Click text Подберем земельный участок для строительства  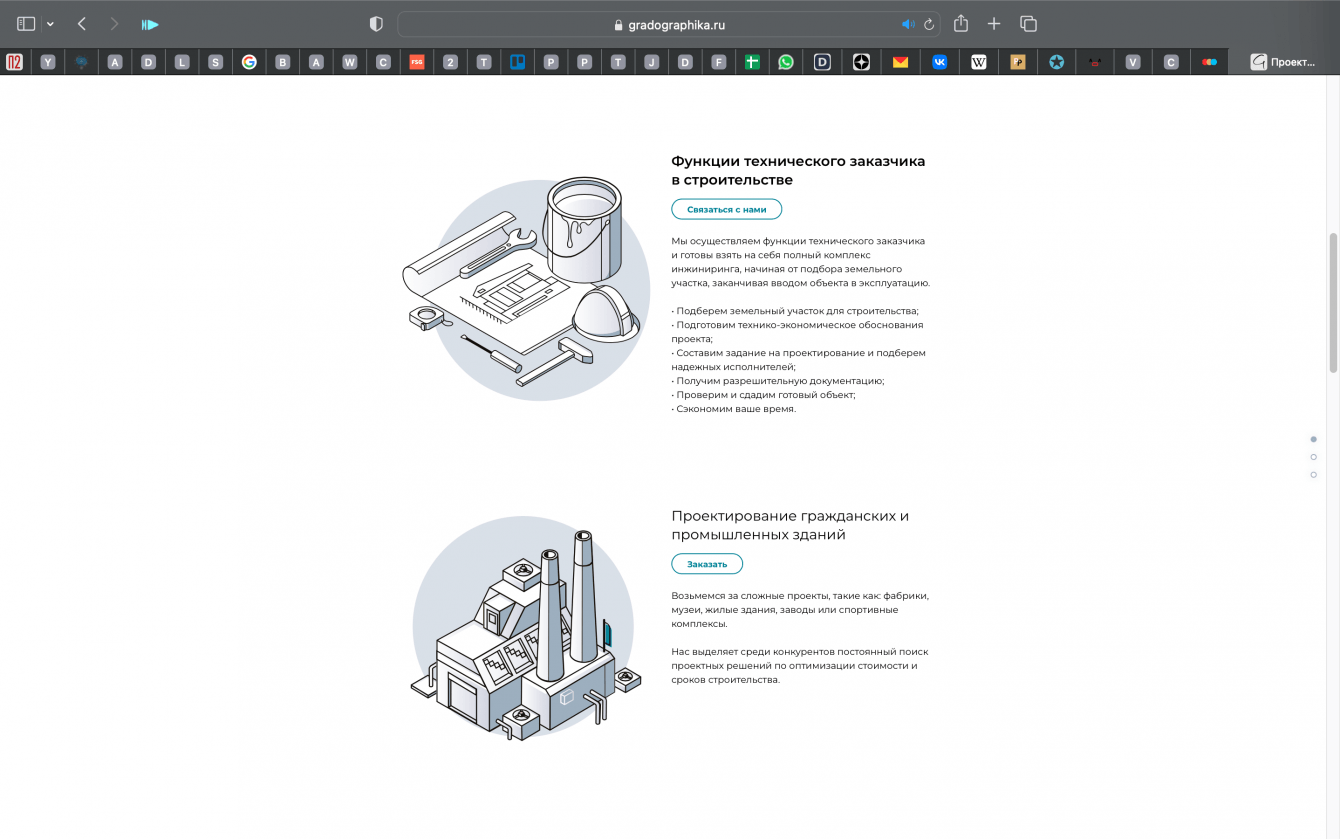(797, 311)
